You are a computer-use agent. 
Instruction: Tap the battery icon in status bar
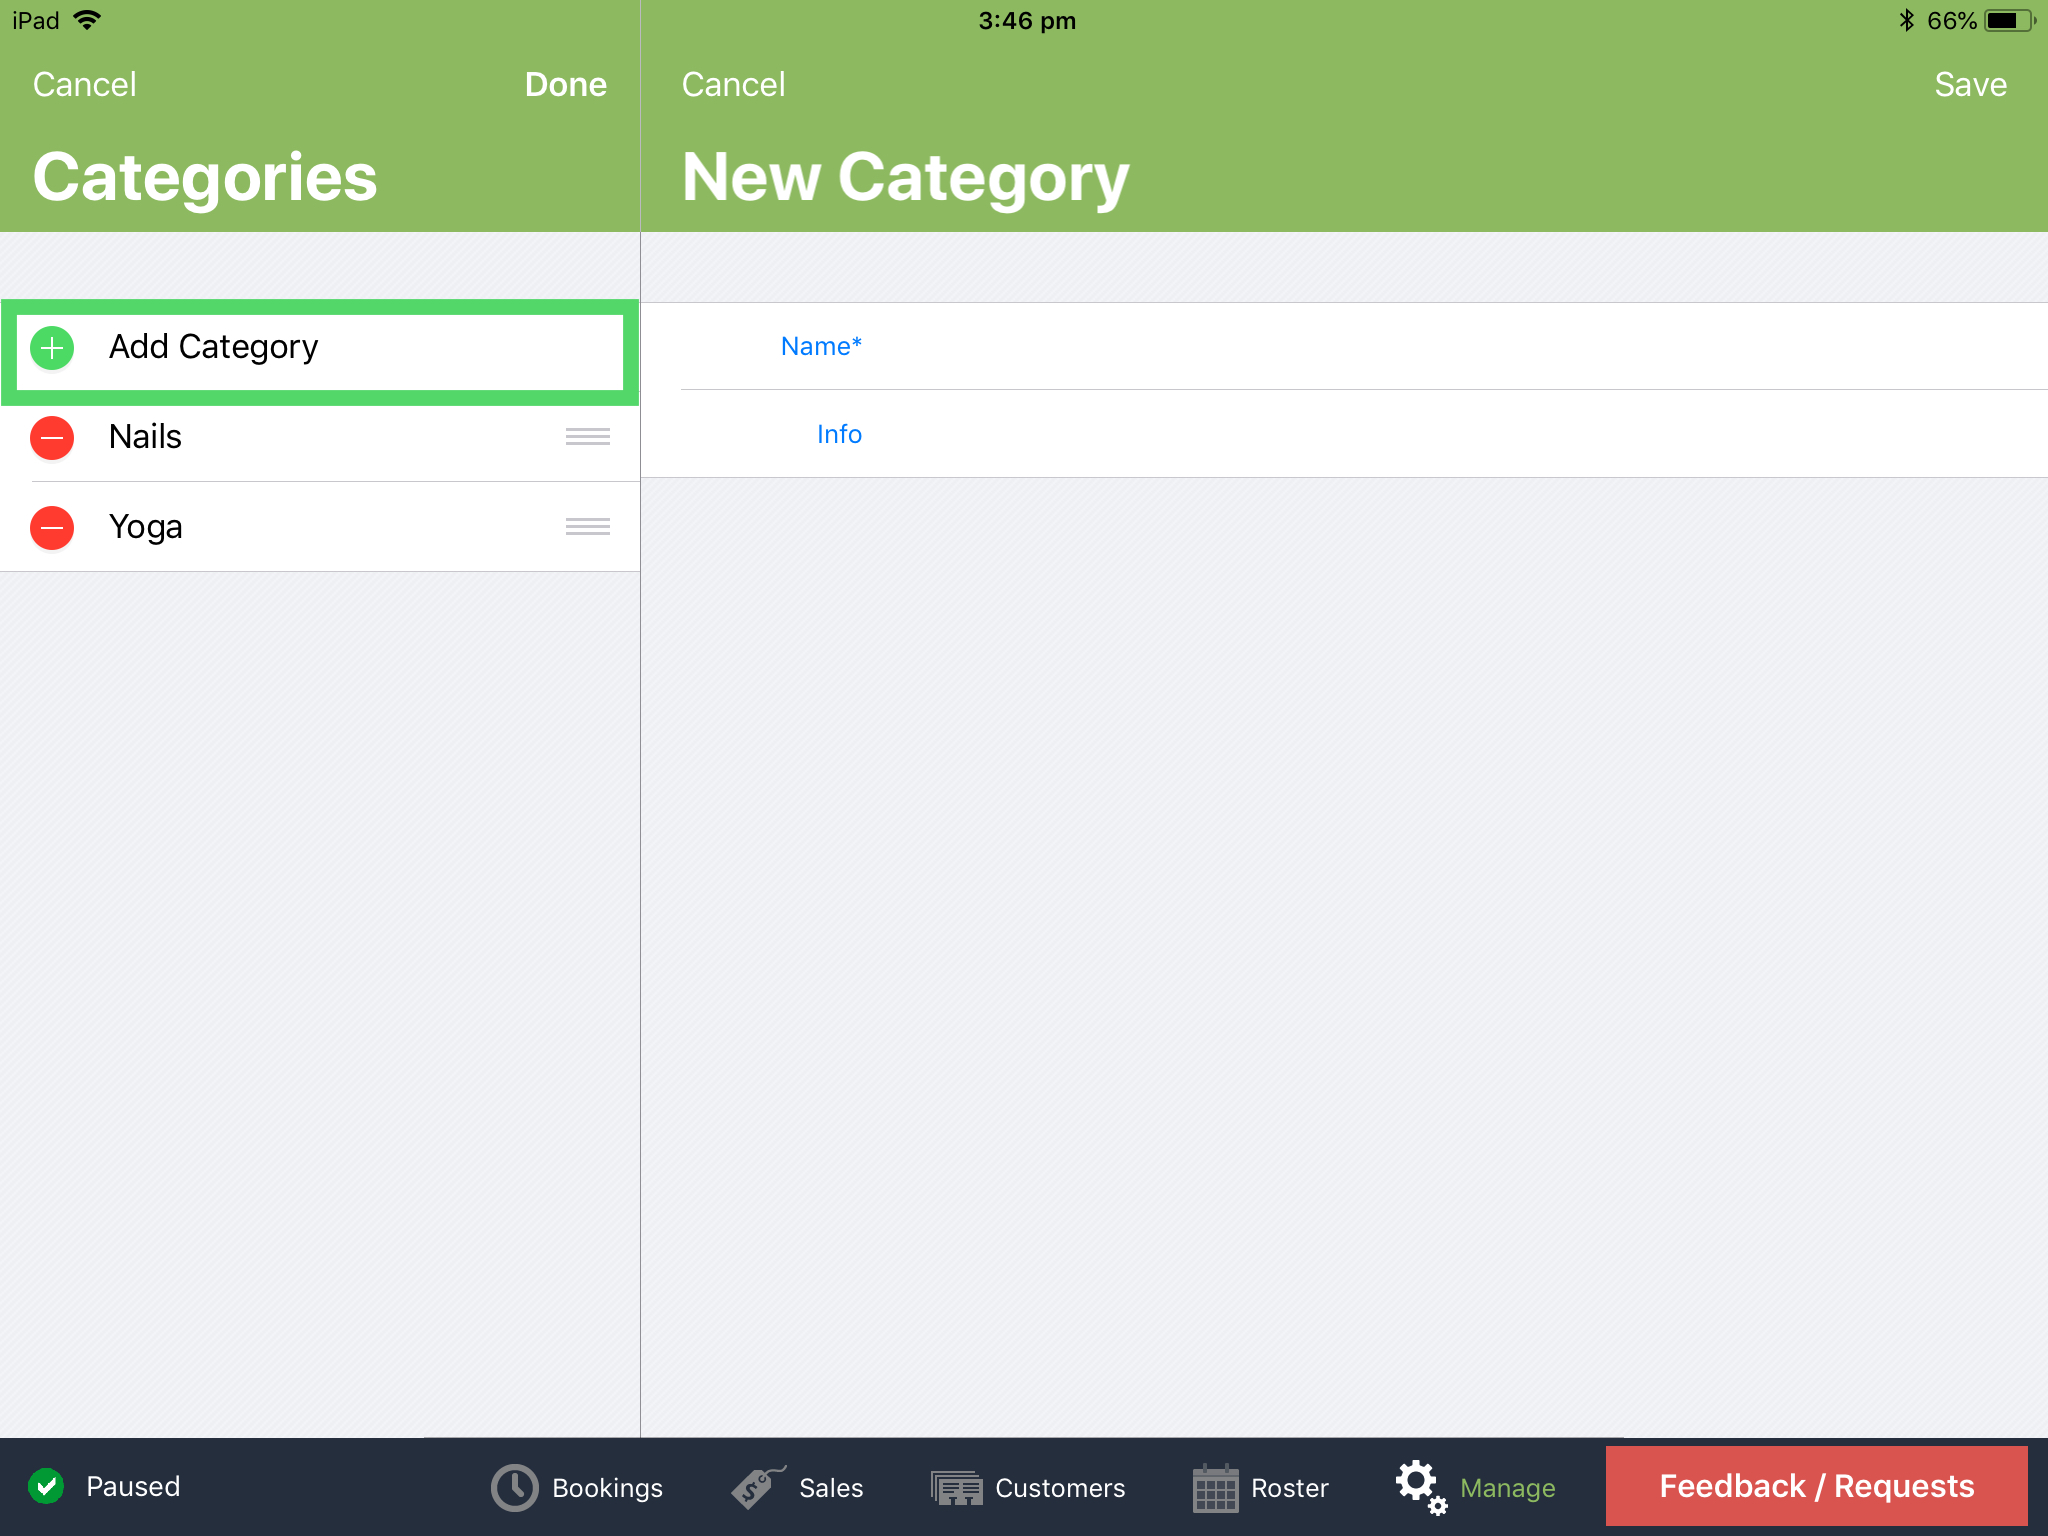coord(2010,20)
